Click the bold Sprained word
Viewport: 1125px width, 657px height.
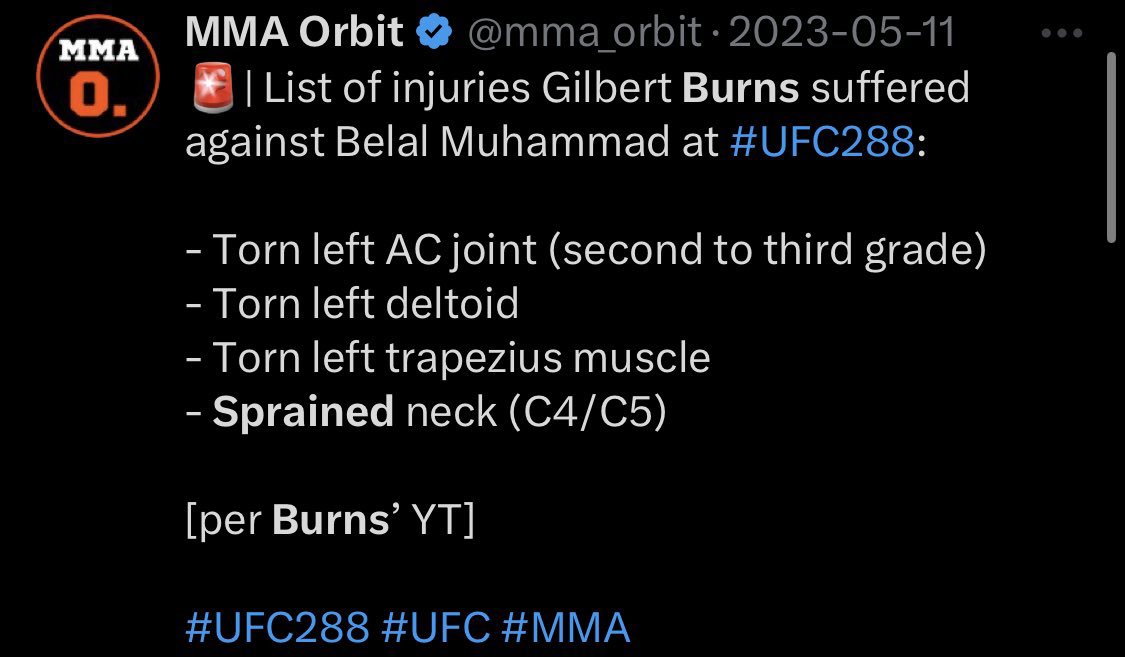coord(303,412)
